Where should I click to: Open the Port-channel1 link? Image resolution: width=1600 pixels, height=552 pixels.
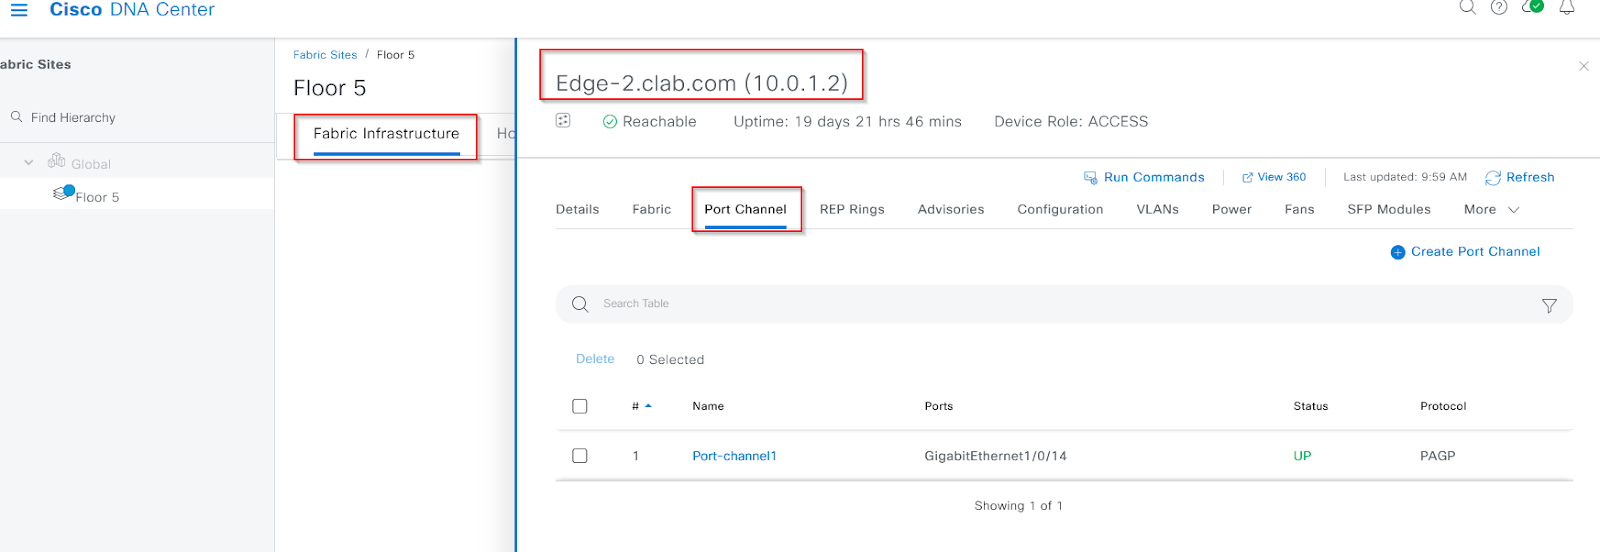click(x=734, y=456)
